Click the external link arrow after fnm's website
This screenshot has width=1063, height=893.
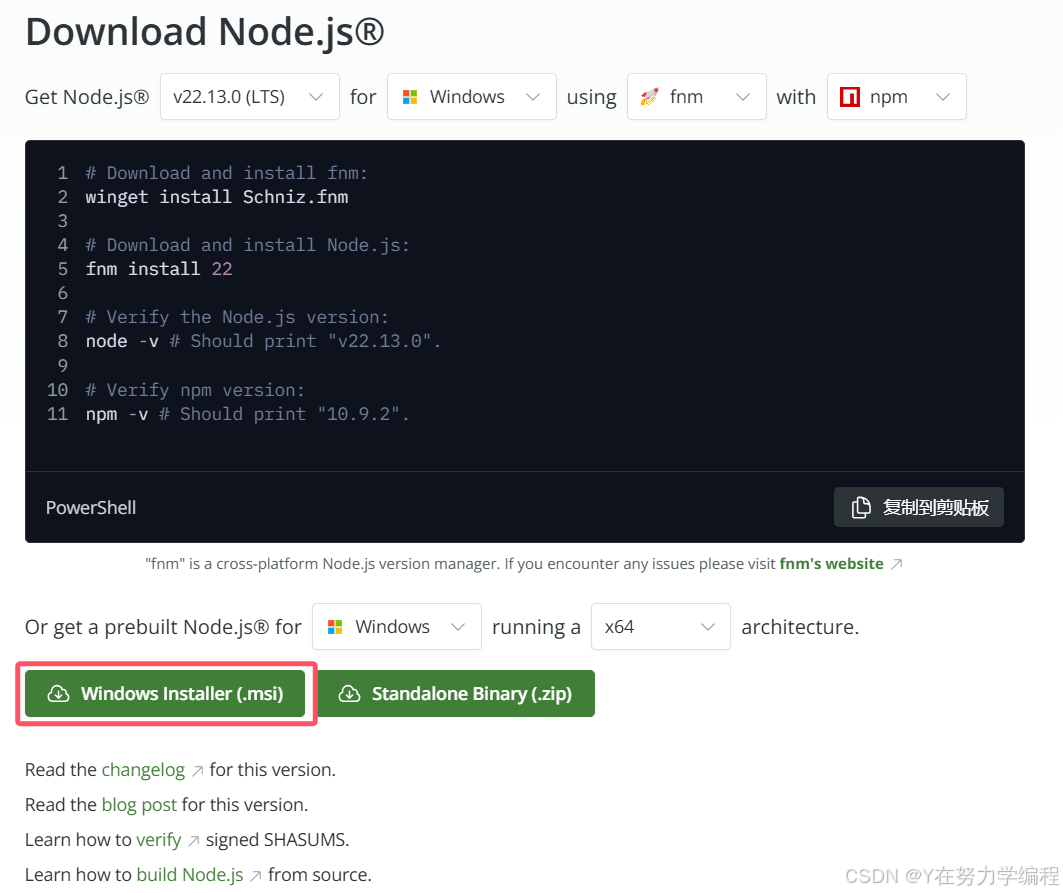(x=896, y=564)
